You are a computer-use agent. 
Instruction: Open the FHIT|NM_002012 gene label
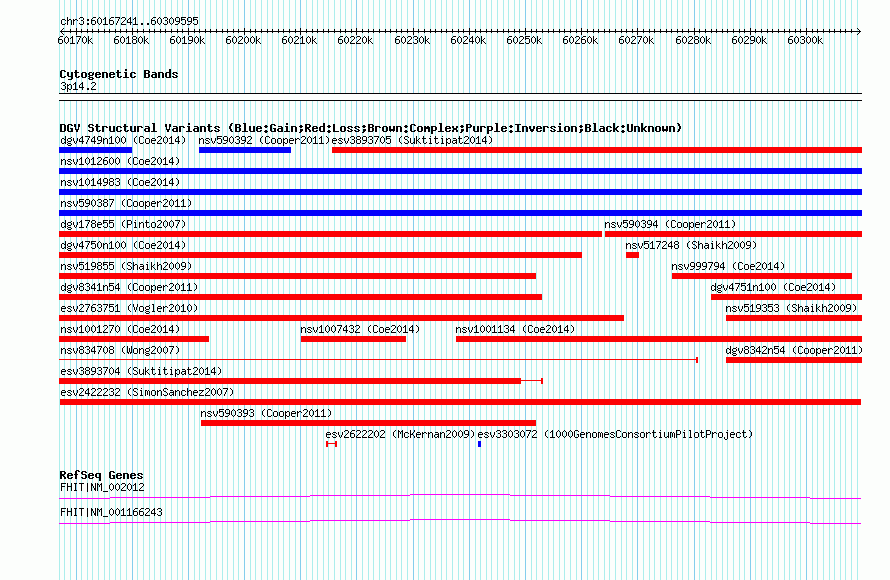102,487
